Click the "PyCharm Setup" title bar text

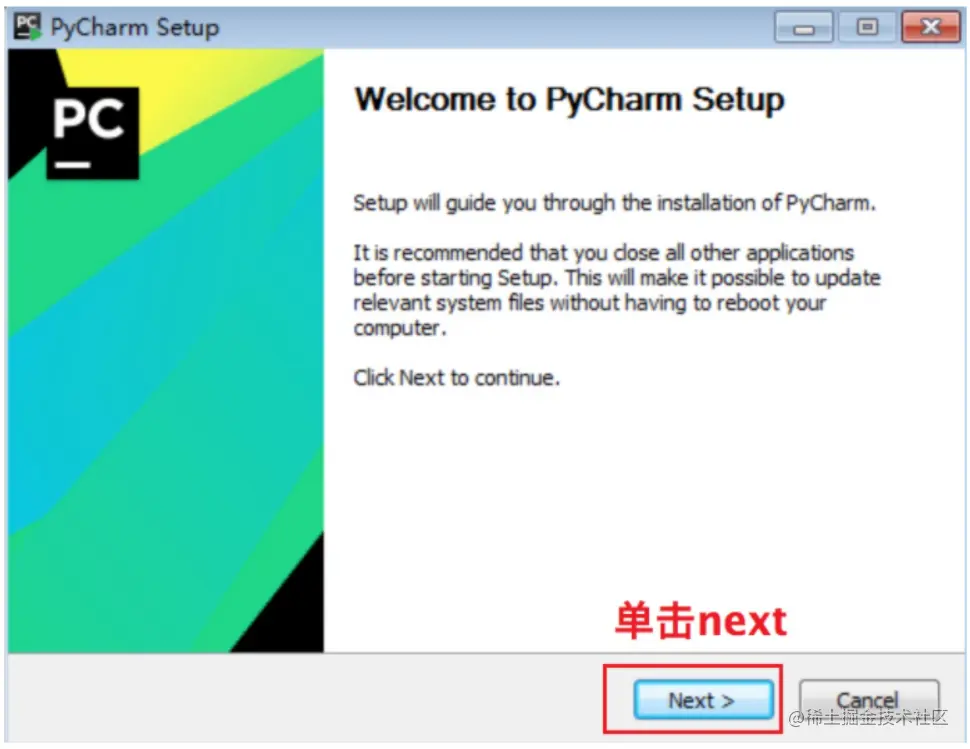pos(135,28)
